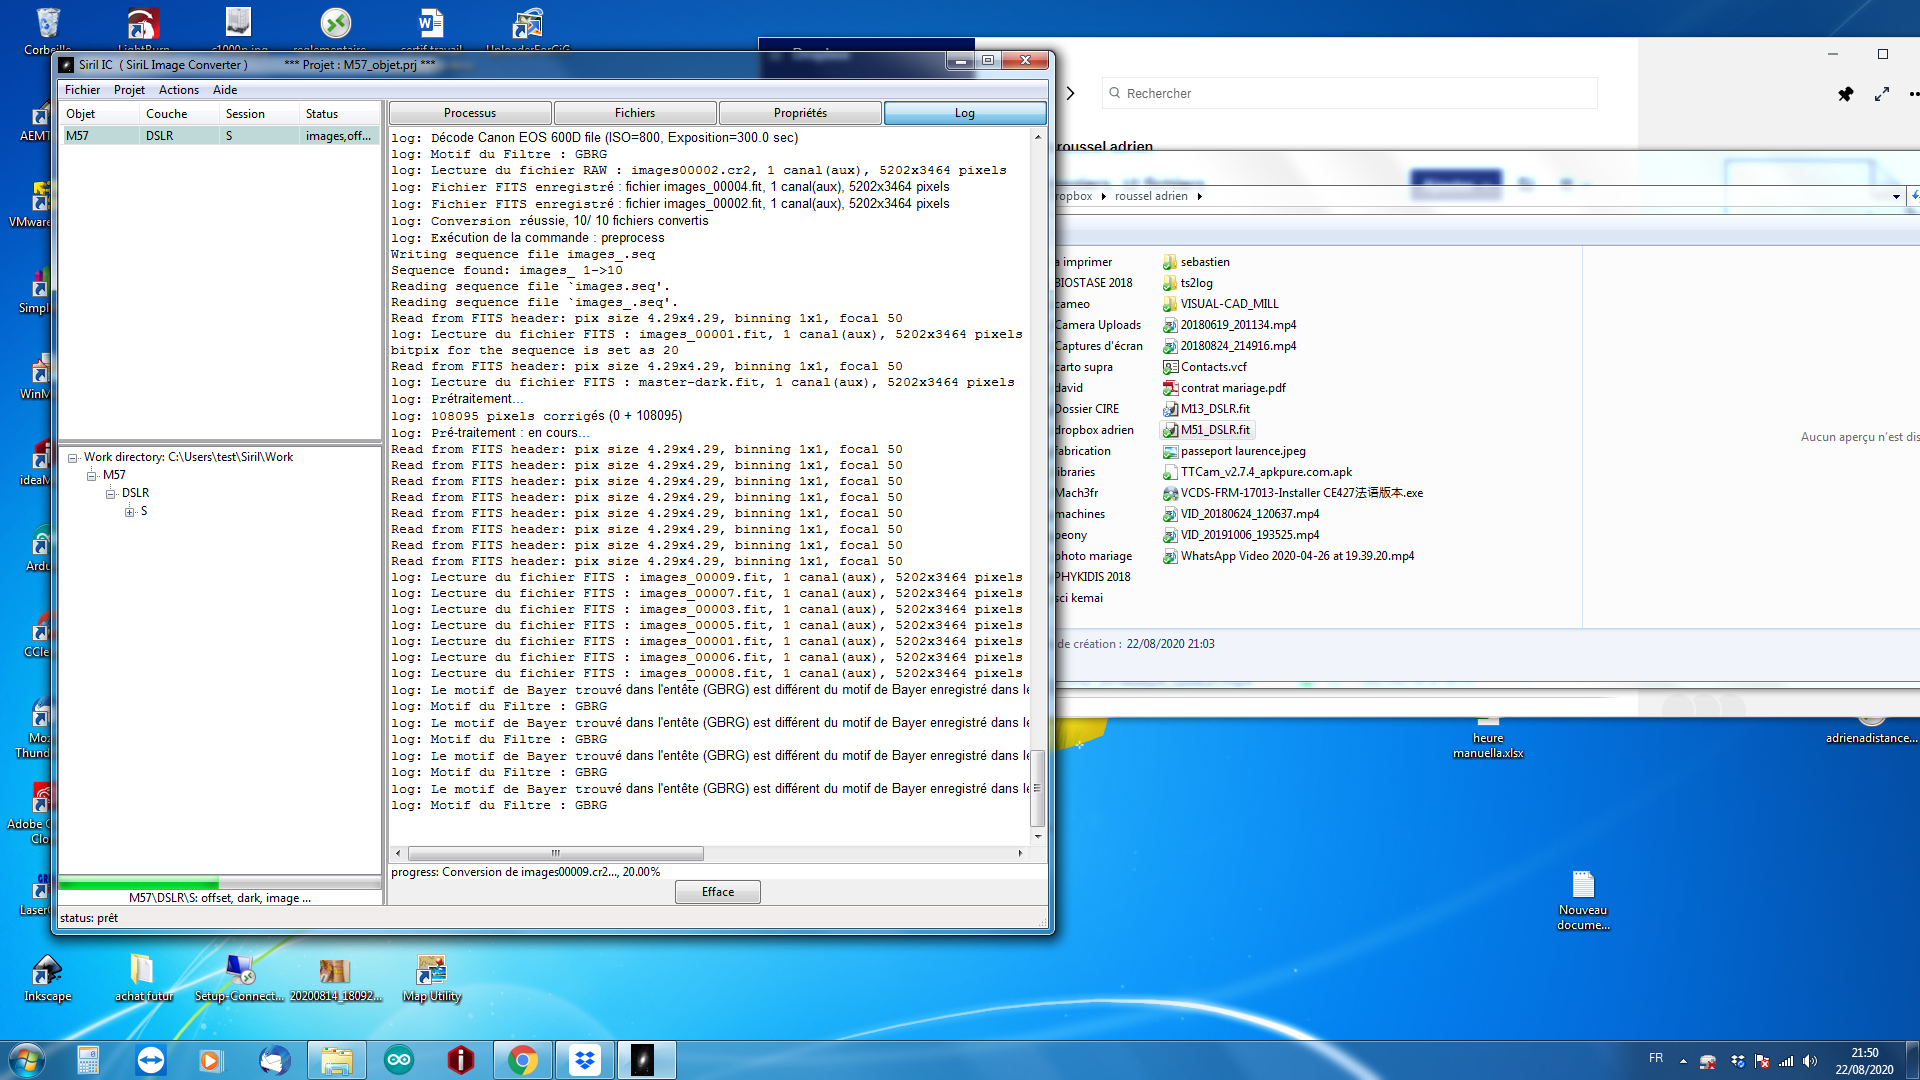The height and width of the screenshot is (1080, 1920).
Task: Open the Actions menu
Action: (179, 90)
